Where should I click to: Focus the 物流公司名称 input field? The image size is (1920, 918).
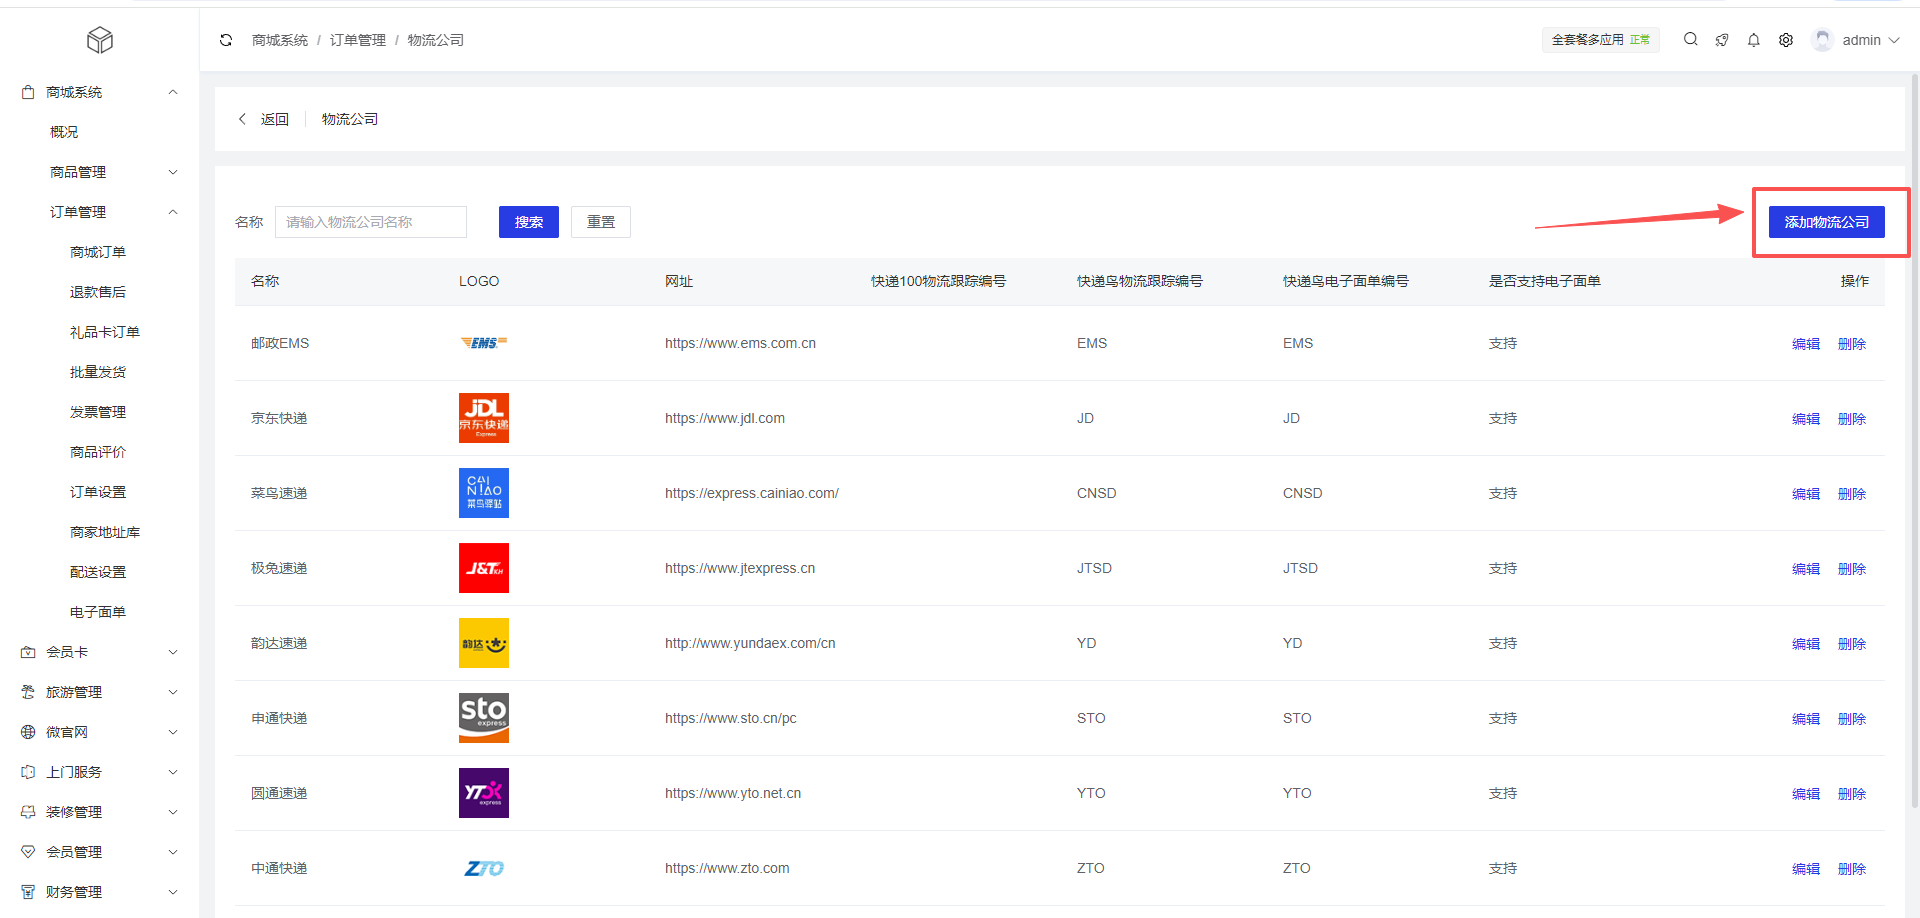(370, 222)
